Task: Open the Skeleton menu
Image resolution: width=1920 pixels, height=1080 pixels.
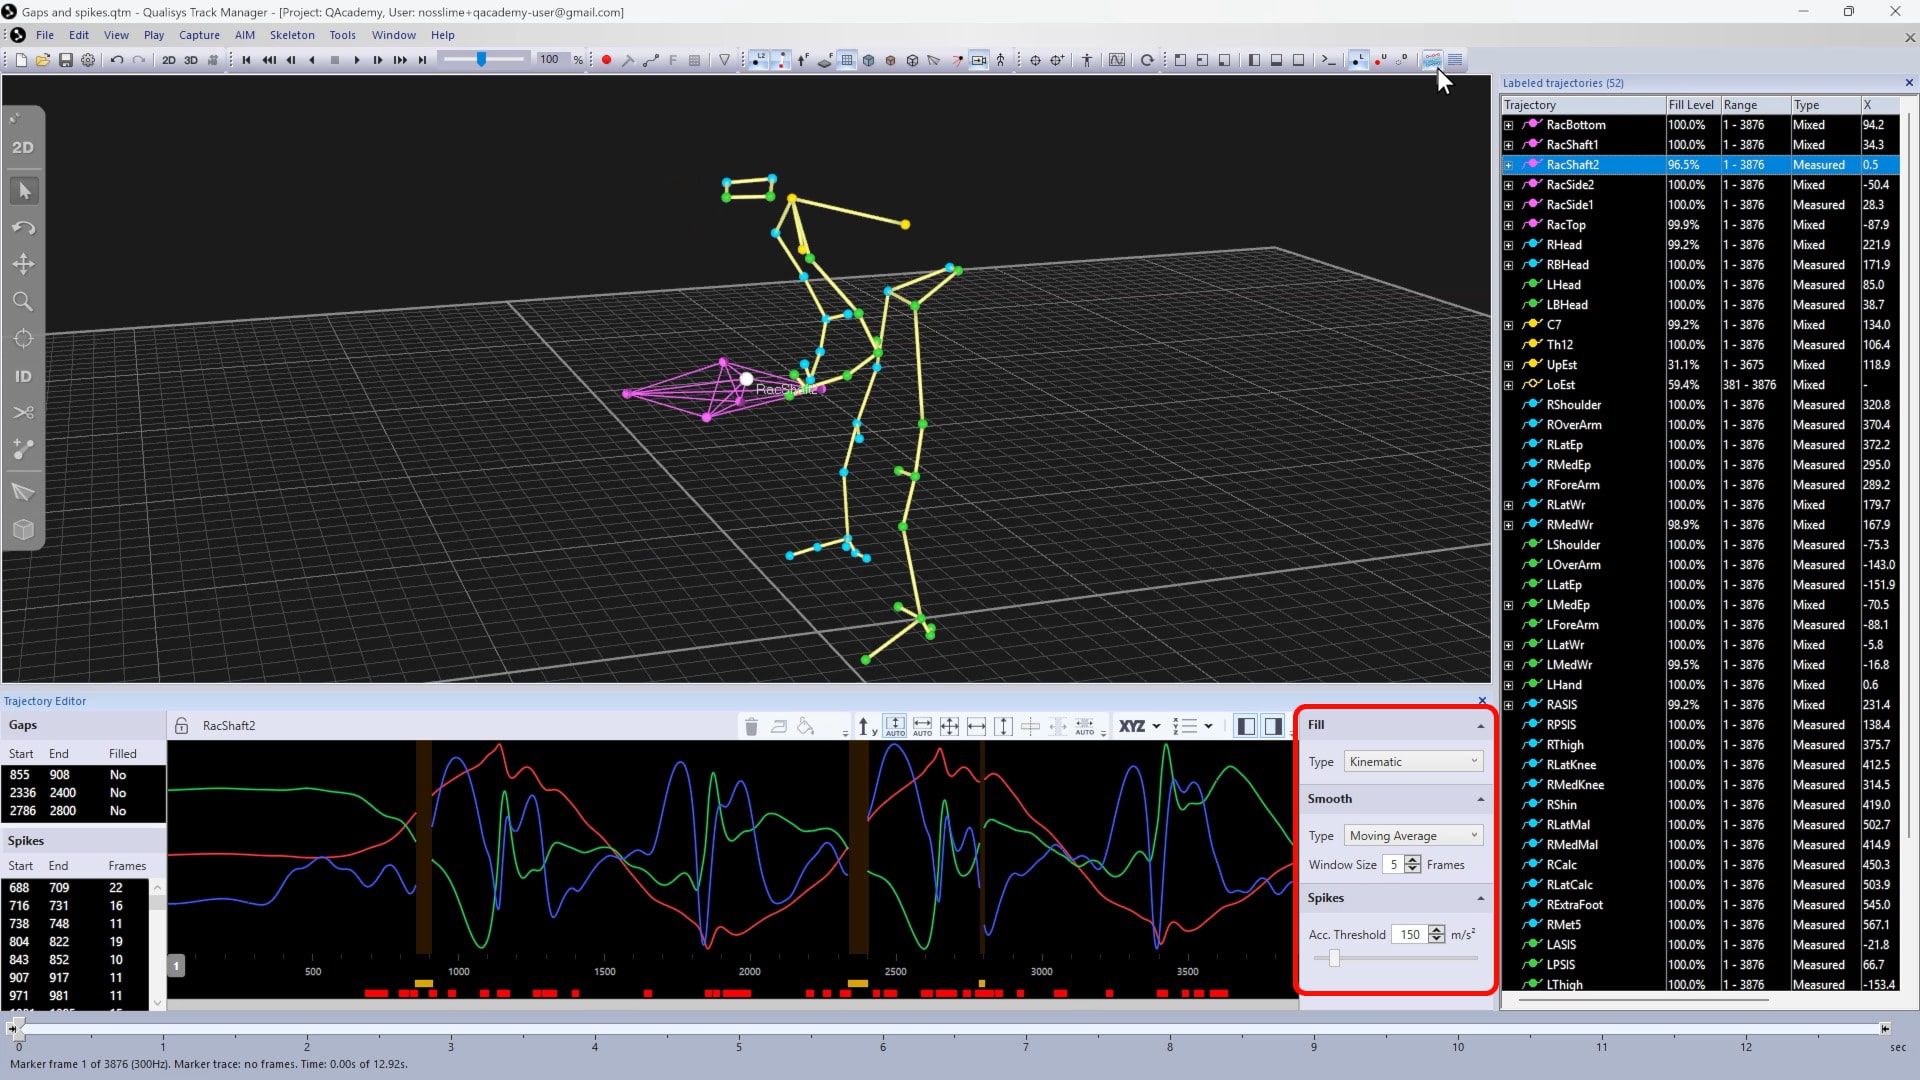Action: click(292, 35)
